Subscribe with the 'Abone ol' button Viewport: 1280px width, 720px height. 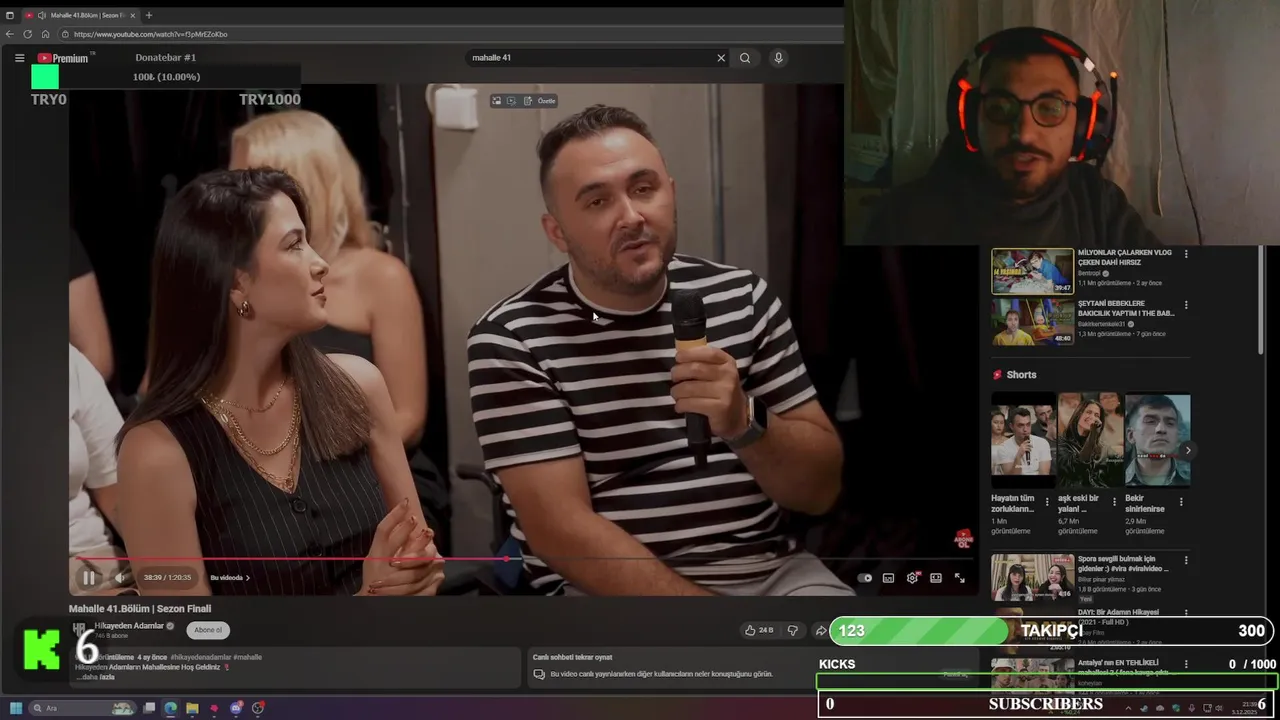(x=208, y=630)
